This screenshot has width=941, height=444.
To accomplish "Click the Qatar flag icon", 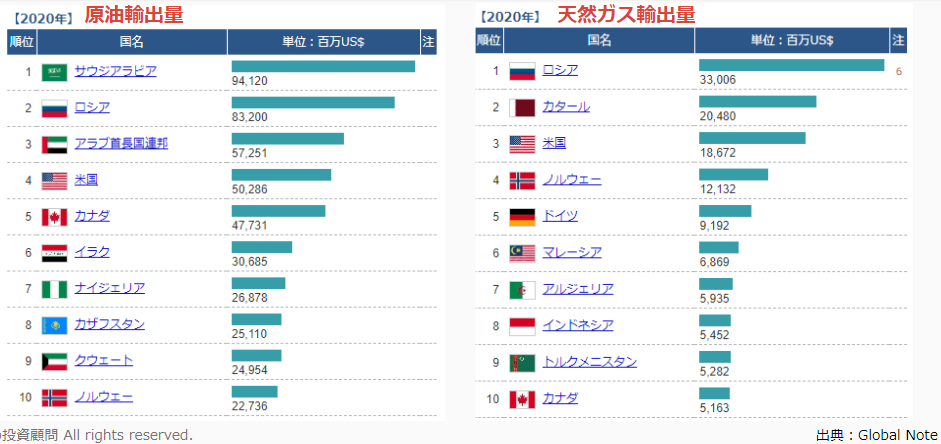I will [x=522, y=107].
